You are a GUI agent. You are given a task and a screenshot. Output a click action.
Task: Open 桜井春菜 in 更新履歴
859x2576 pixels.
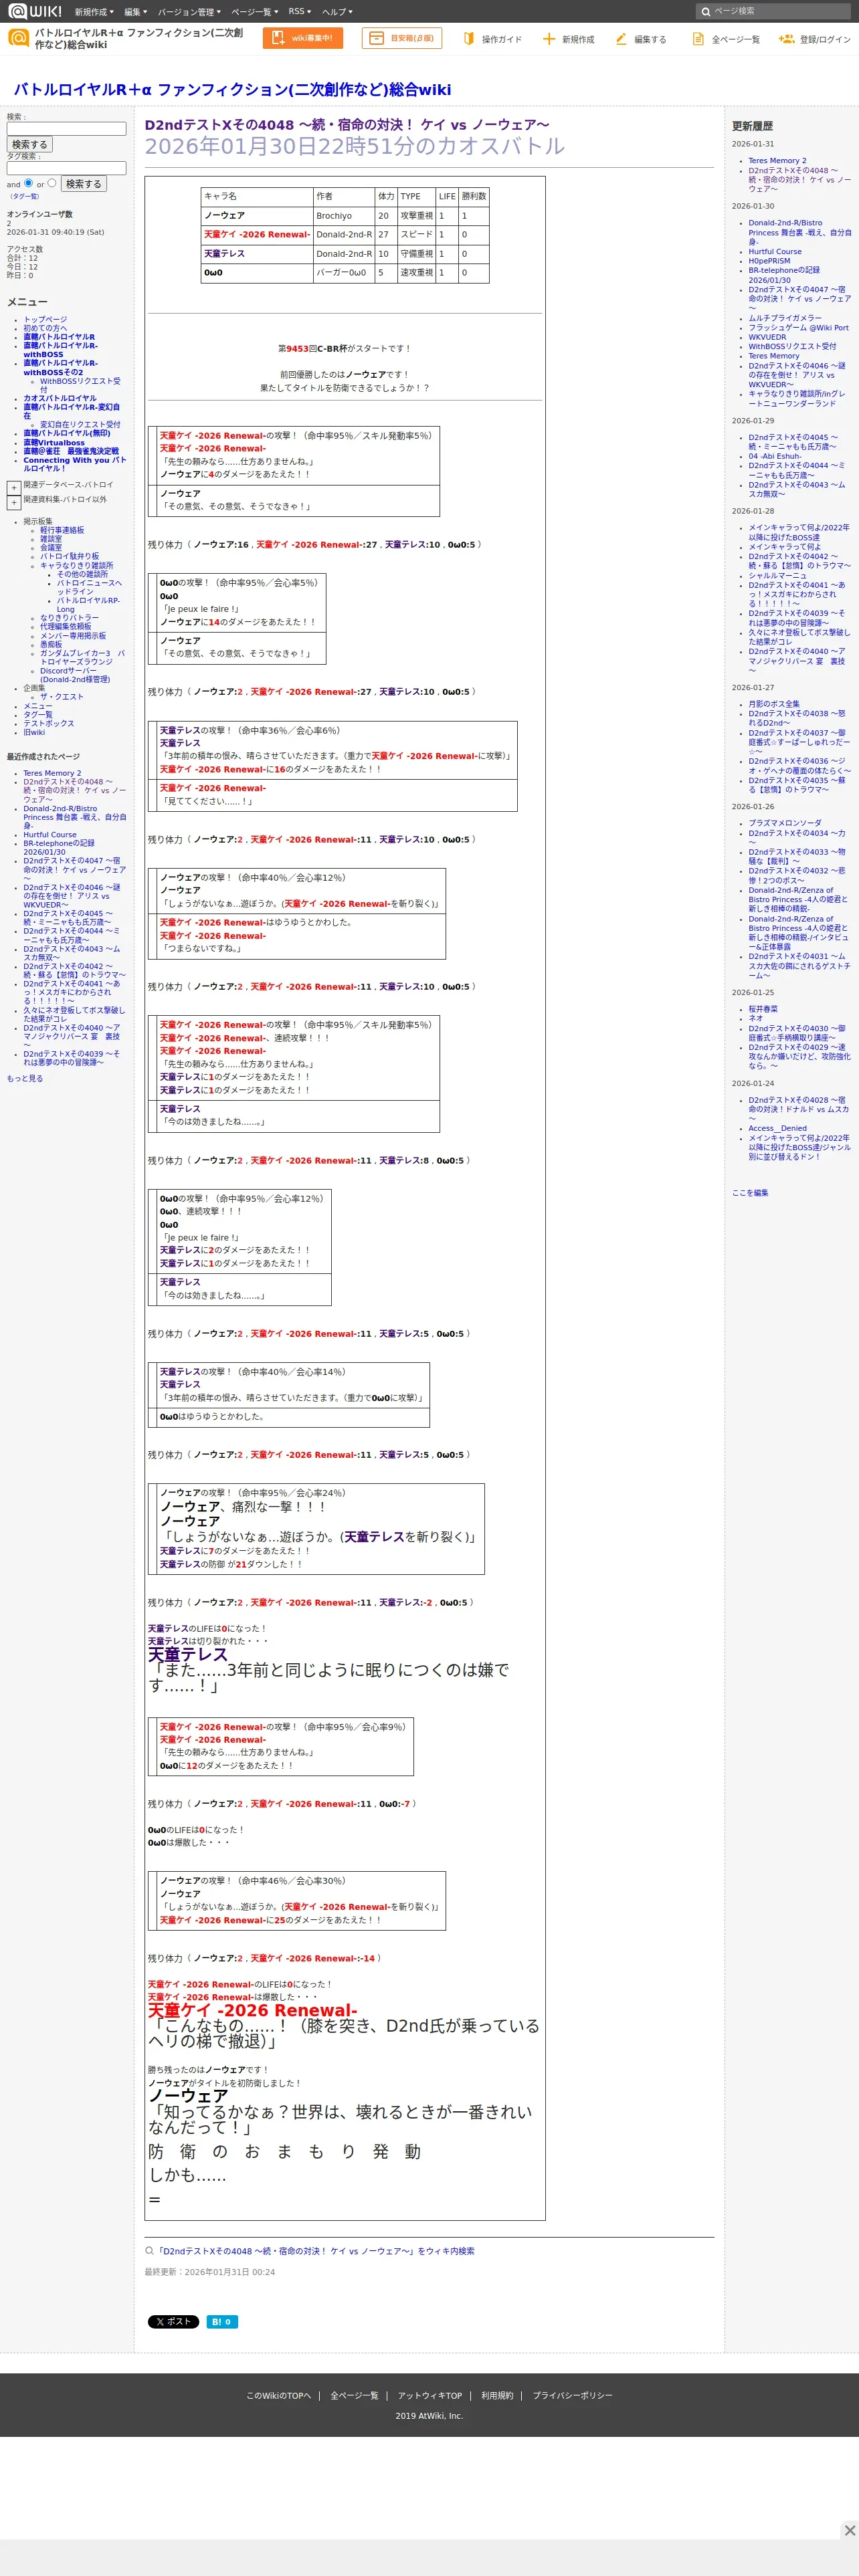coord(763,1009)
